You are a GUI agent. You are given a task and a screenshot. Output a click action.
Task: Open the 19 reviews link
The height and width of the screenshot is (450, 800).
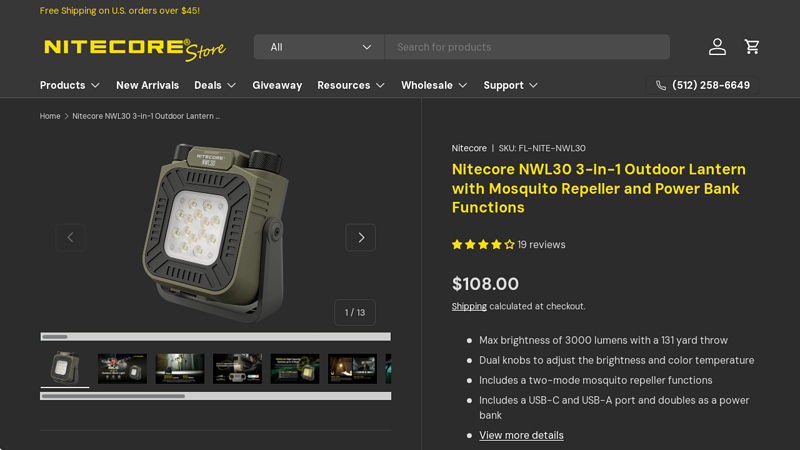[x=541, y=245]
